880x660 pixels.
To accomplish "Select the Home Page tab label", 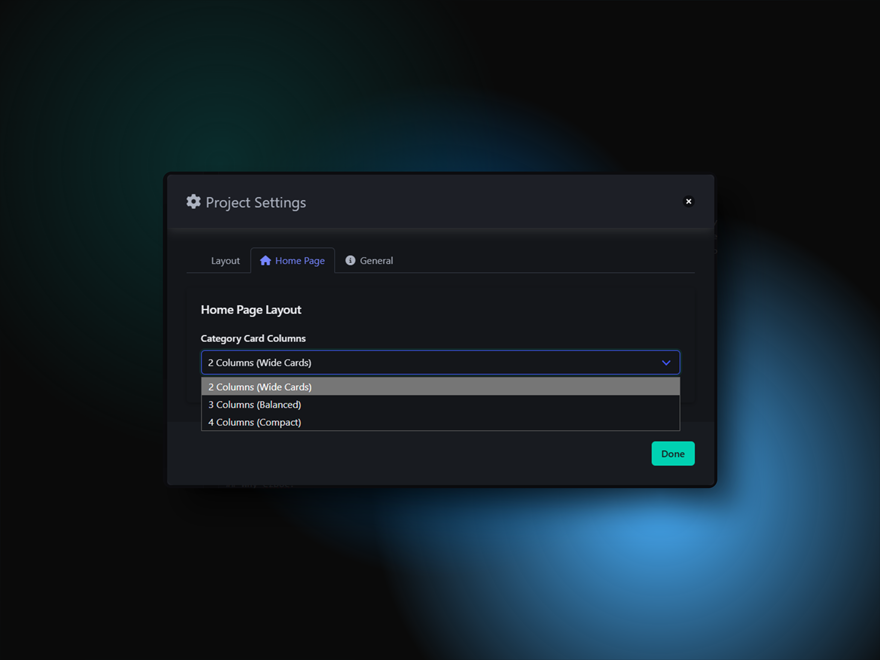I will click(x=300, y=261).
